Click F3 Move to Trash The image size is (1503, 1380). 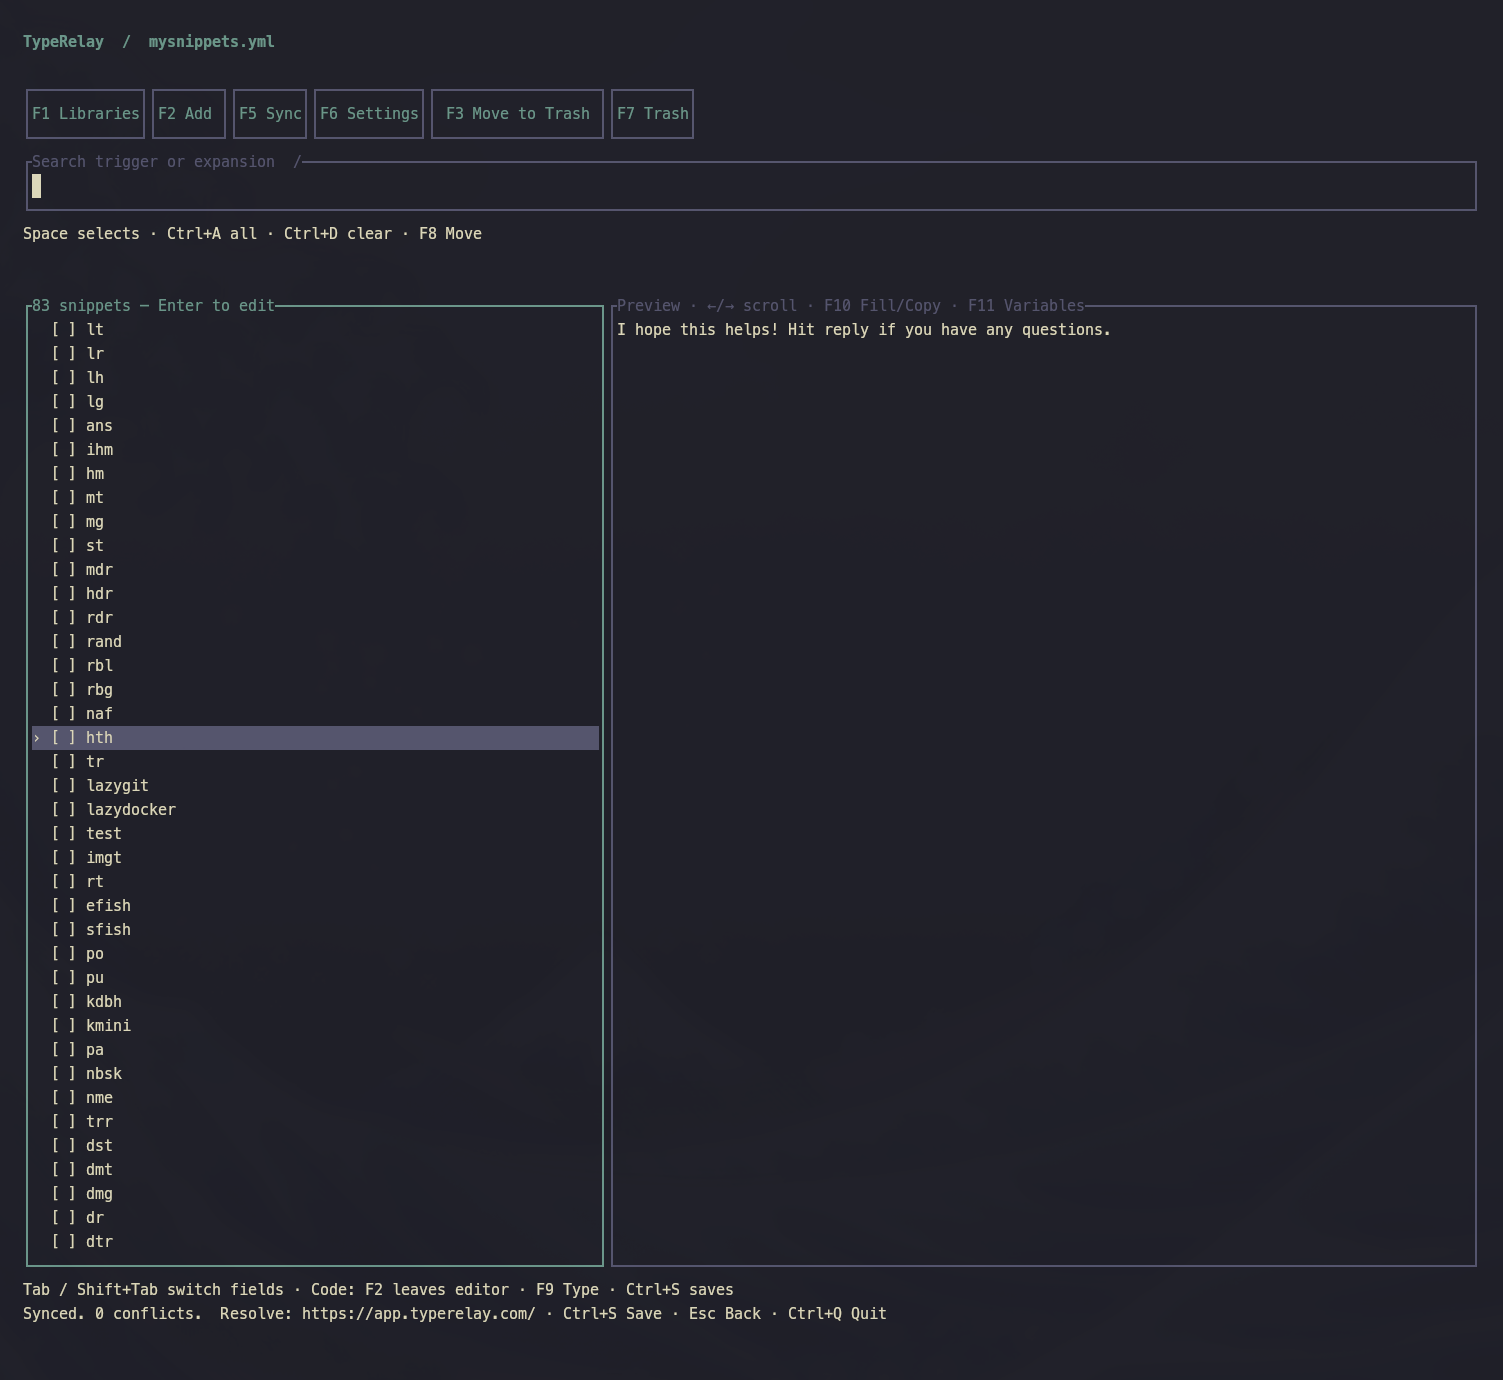[x=517, y=114]
